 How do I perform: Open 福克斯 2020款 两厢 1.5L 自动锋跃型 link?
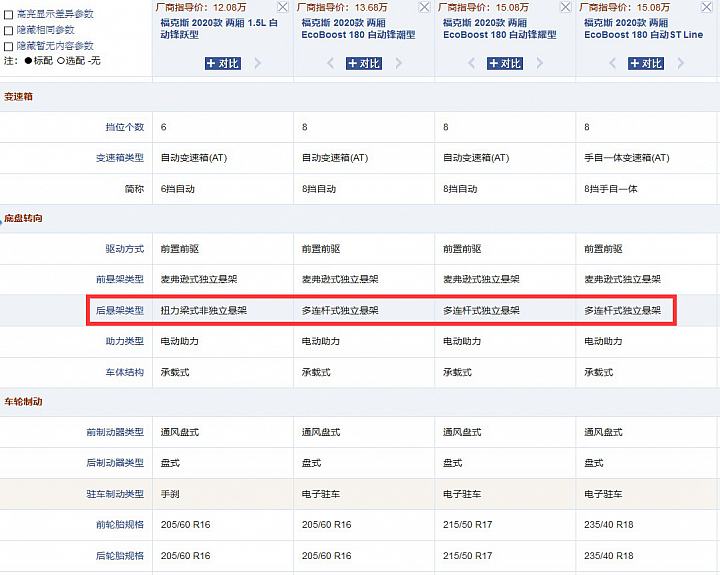pos(219,28)
